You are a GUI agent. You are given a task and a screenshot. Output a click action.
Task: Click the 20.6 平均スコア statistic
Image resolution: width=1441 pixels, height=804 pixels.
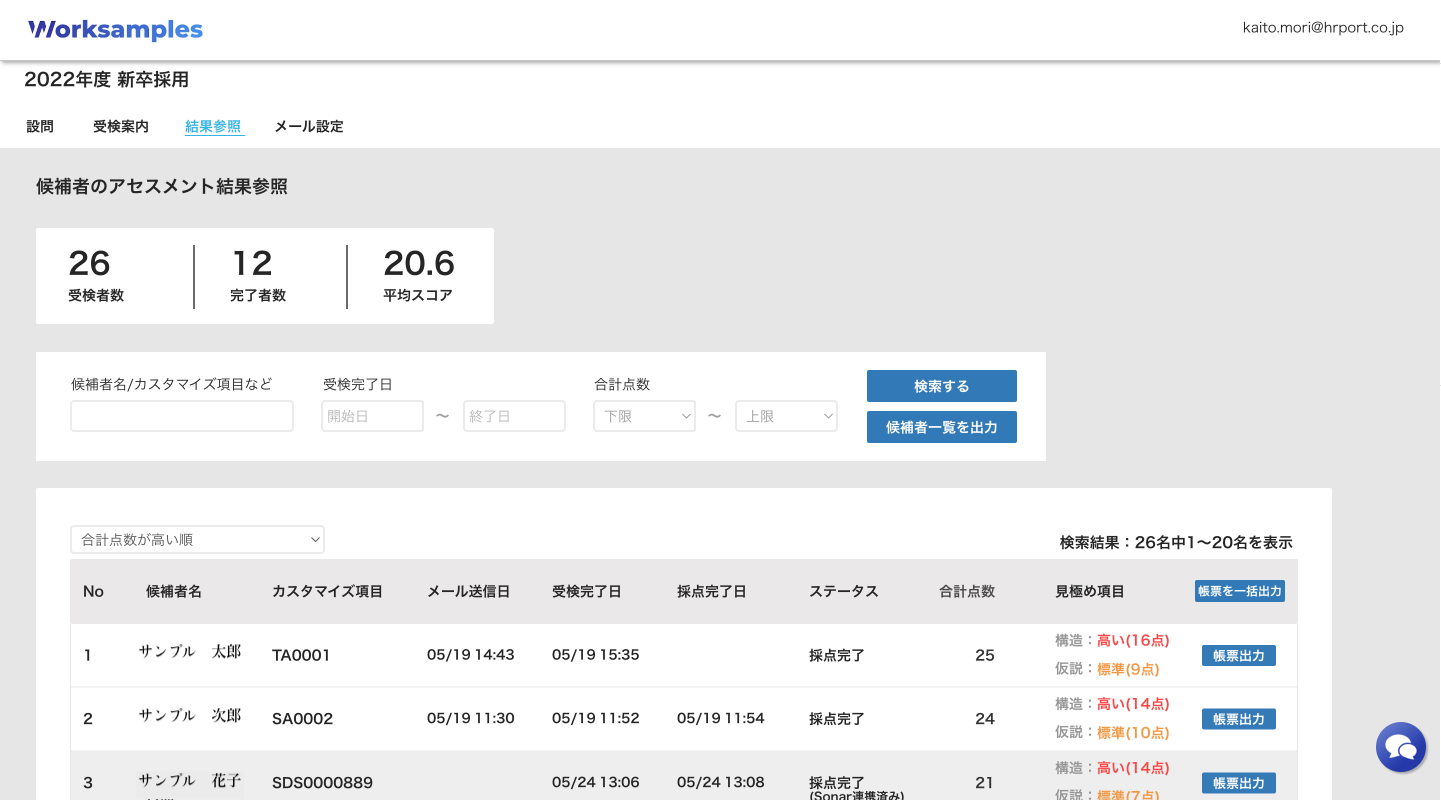coord(419,275)
